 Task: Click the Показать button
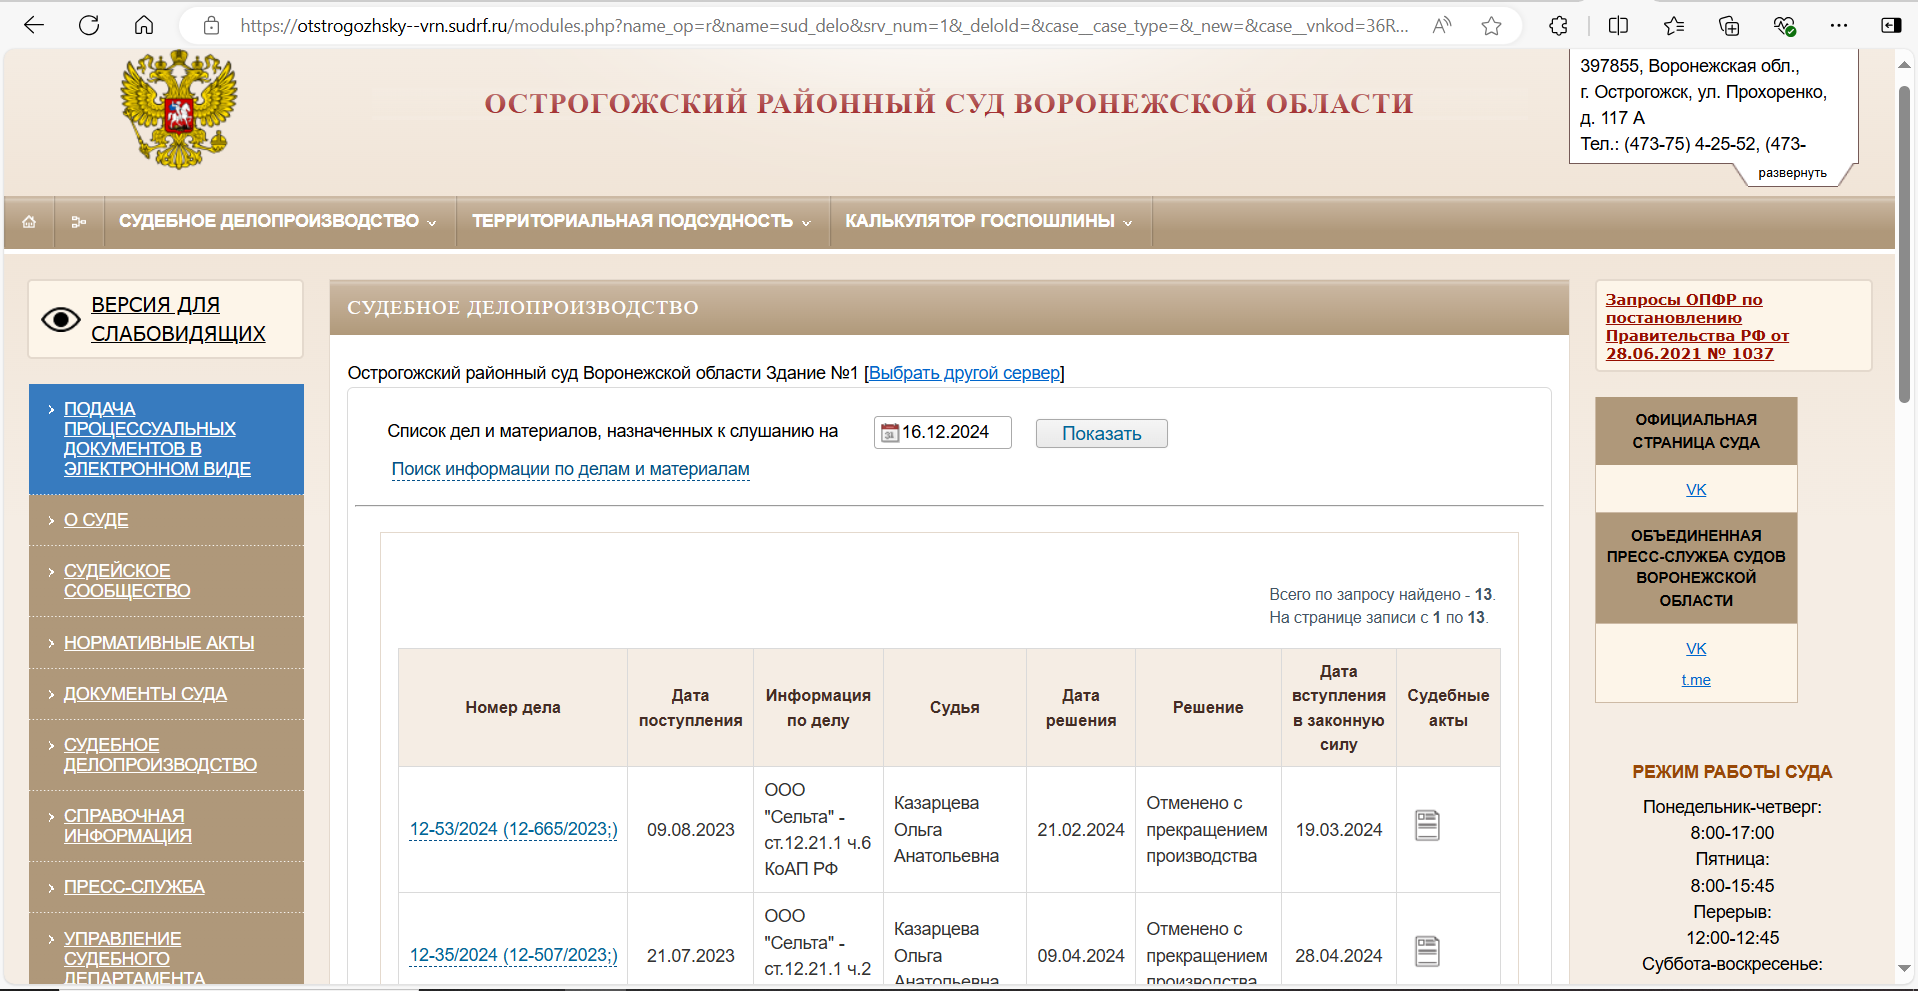click(x=1101, y=433)
